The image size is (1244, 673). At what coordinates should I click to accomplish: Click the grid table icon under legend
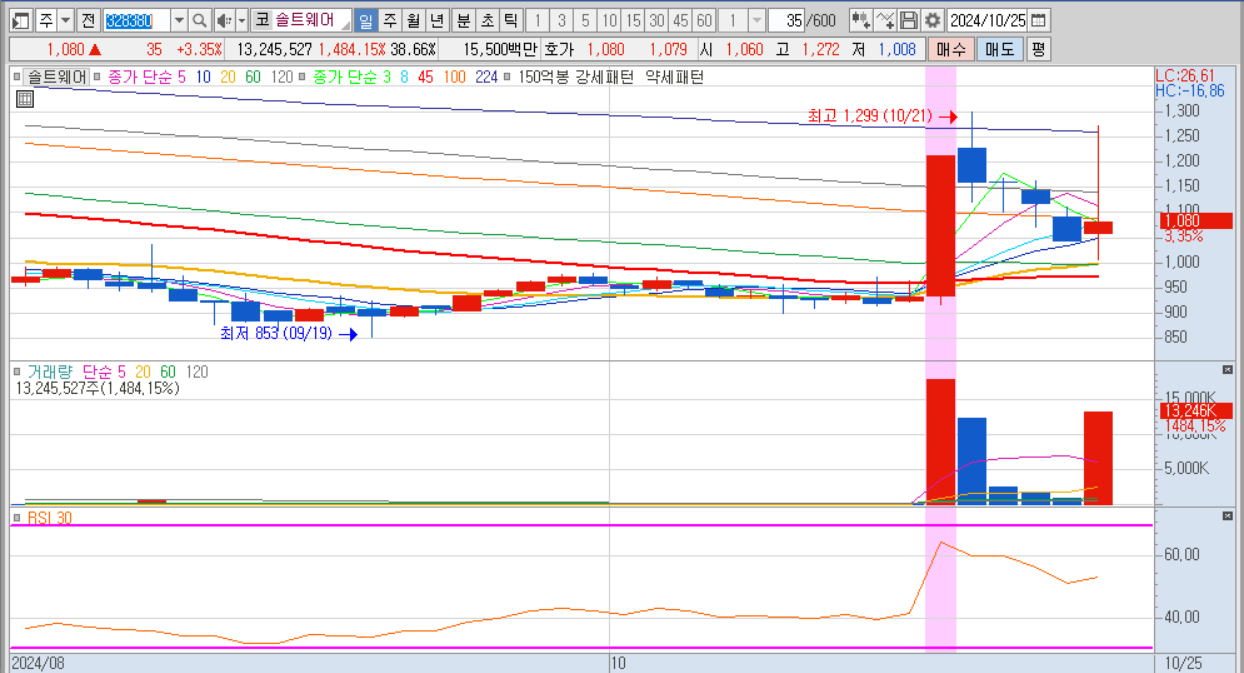coord(26,98)
